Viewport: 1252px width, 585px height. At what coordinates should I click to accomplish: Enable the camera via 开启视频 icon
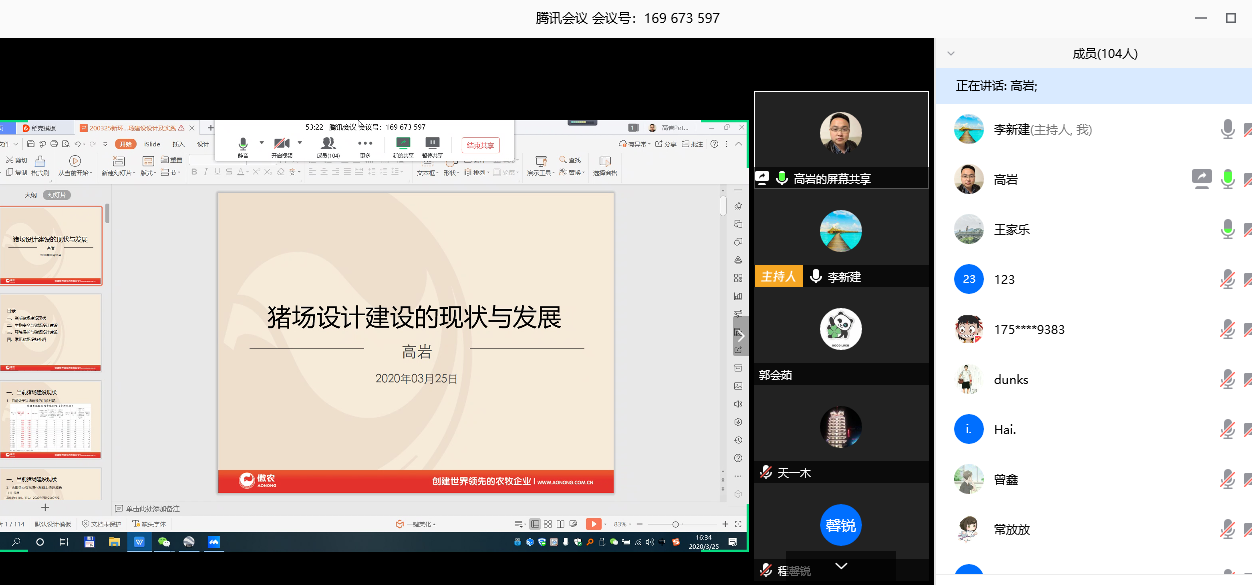pos(283,143)
